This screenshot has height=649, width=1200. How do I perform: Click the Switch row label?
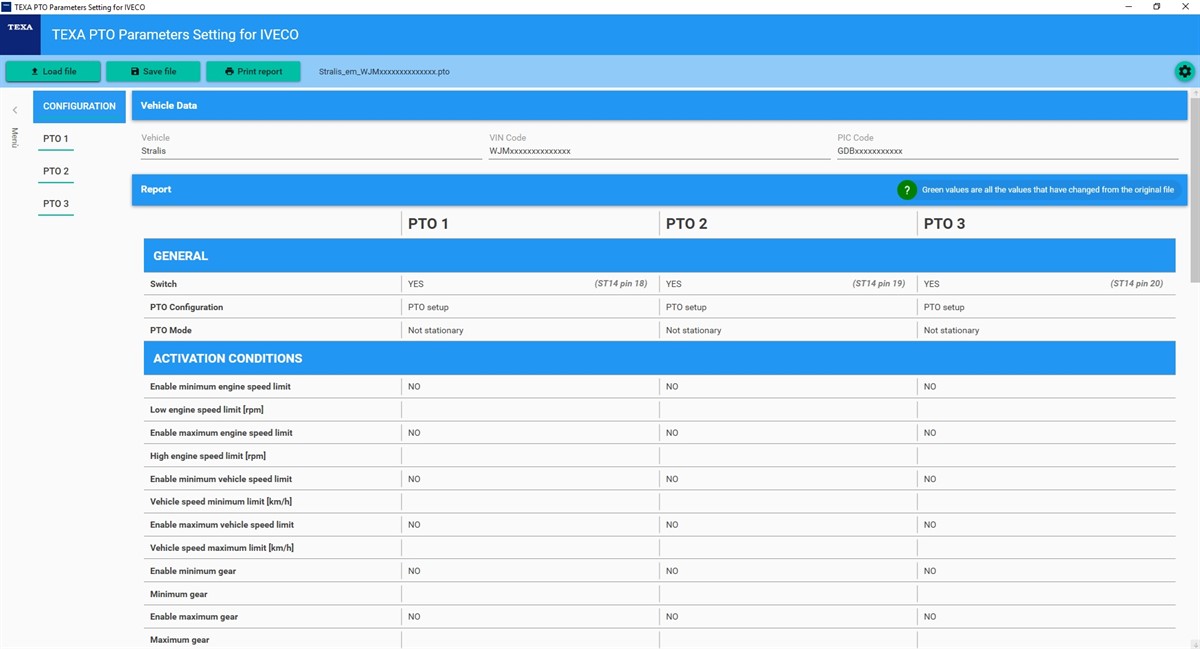(163, 284)
